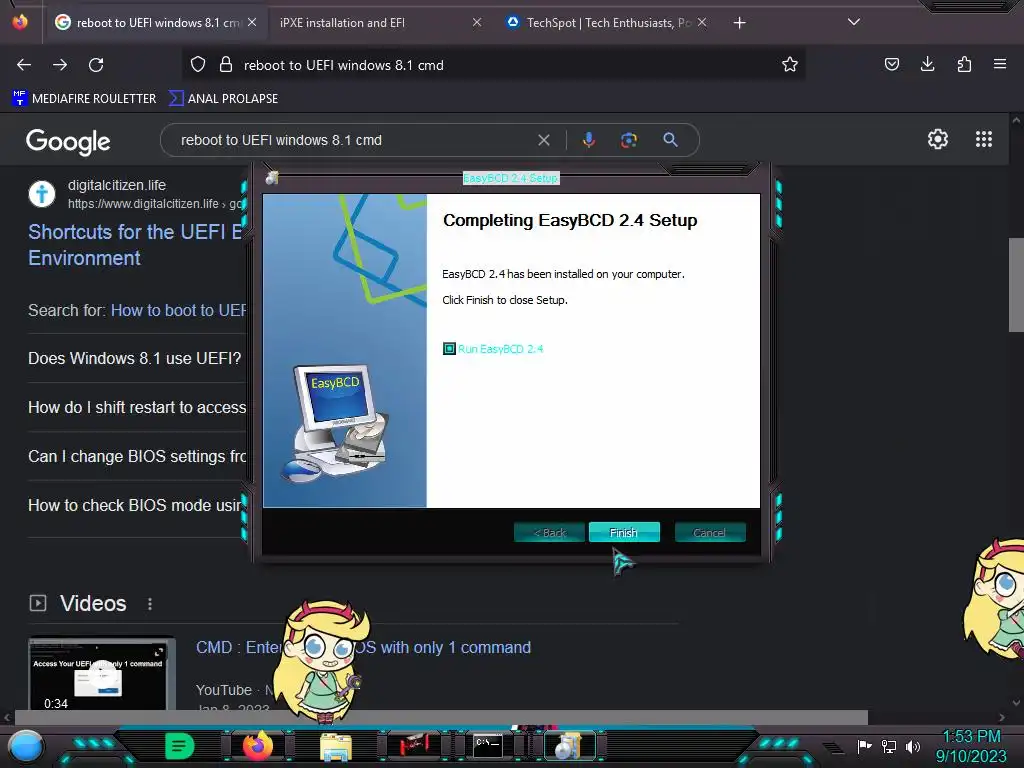This screenshot has height=768, width=1024.
Task: Open the tracking protection shield icon
Action: 198,65
